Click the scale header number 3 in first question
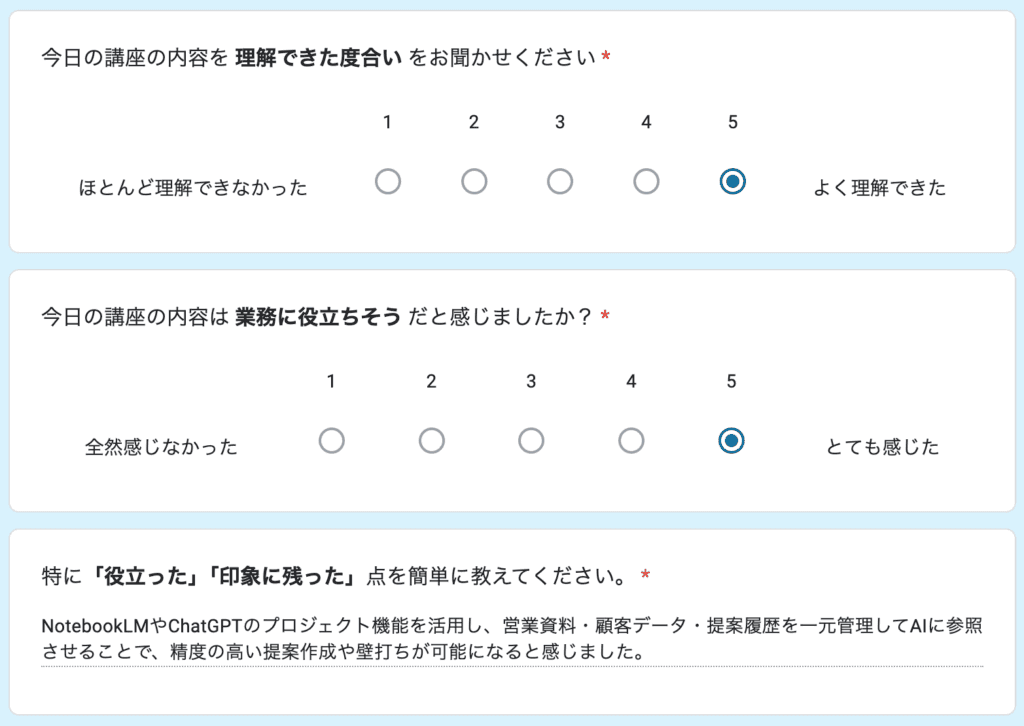 coord(559,121)
